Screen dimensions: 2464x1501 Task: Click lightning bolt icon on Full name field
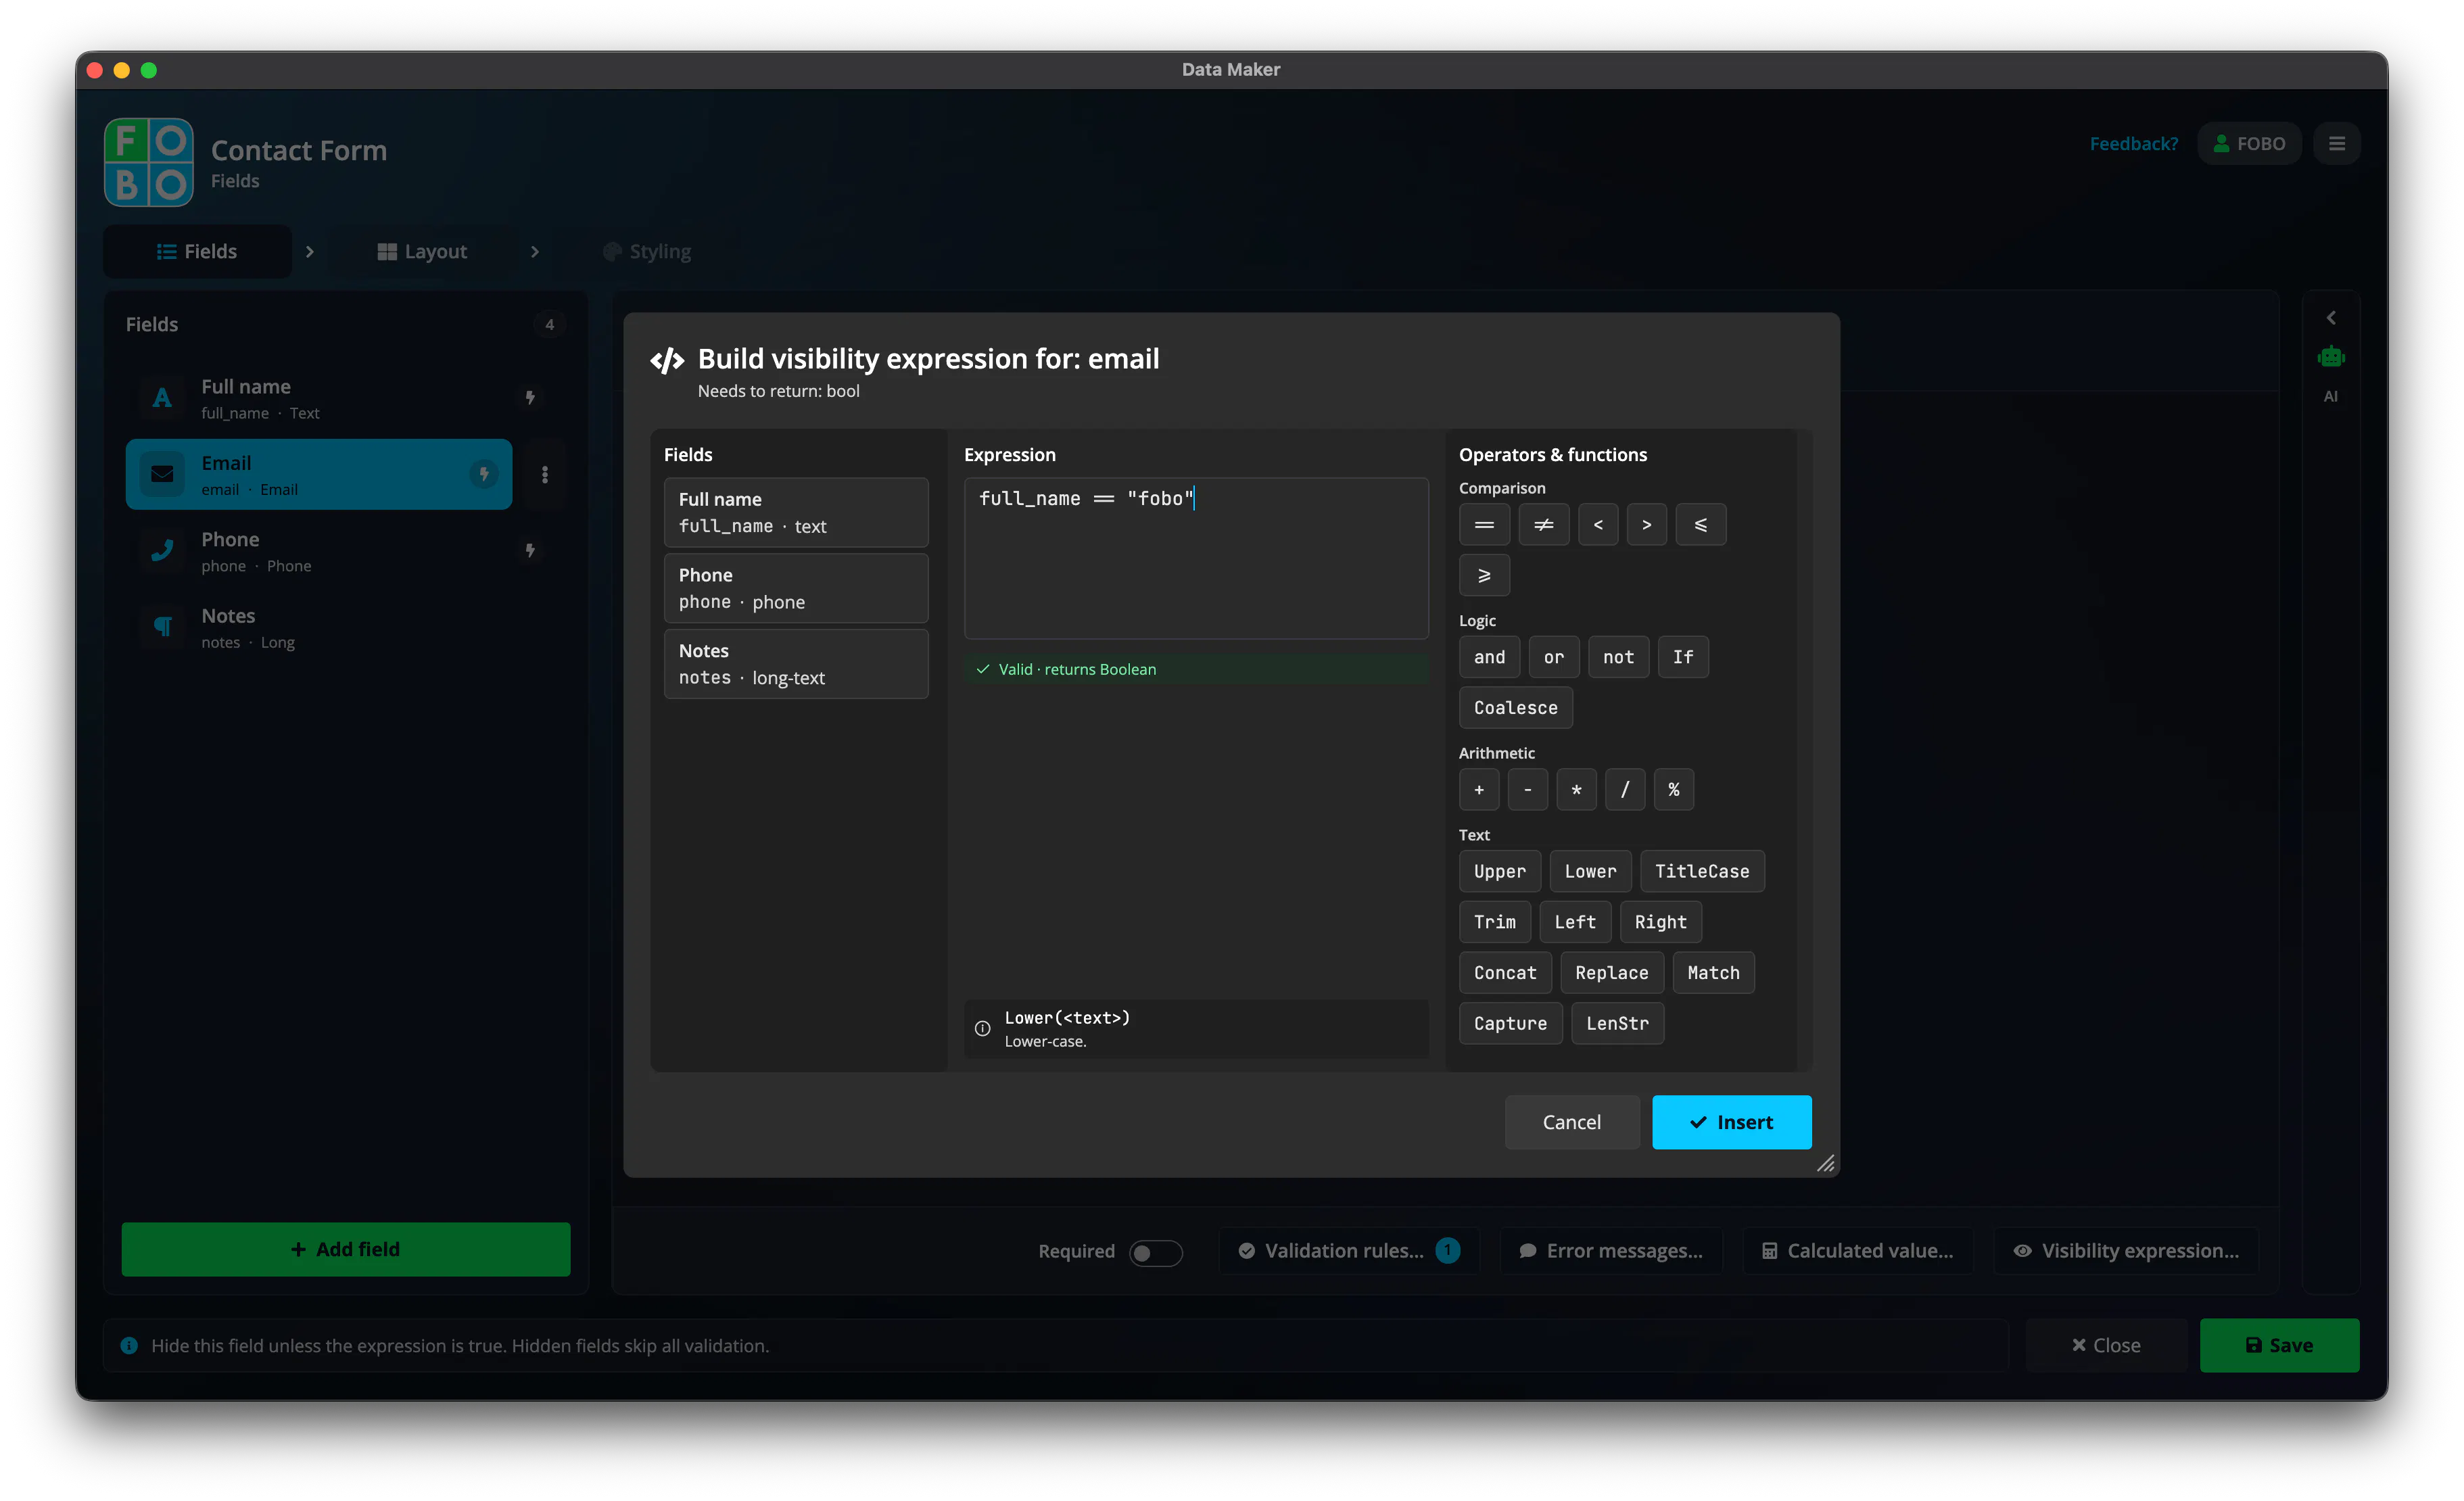pyautogui.click(x=530, y=397)
